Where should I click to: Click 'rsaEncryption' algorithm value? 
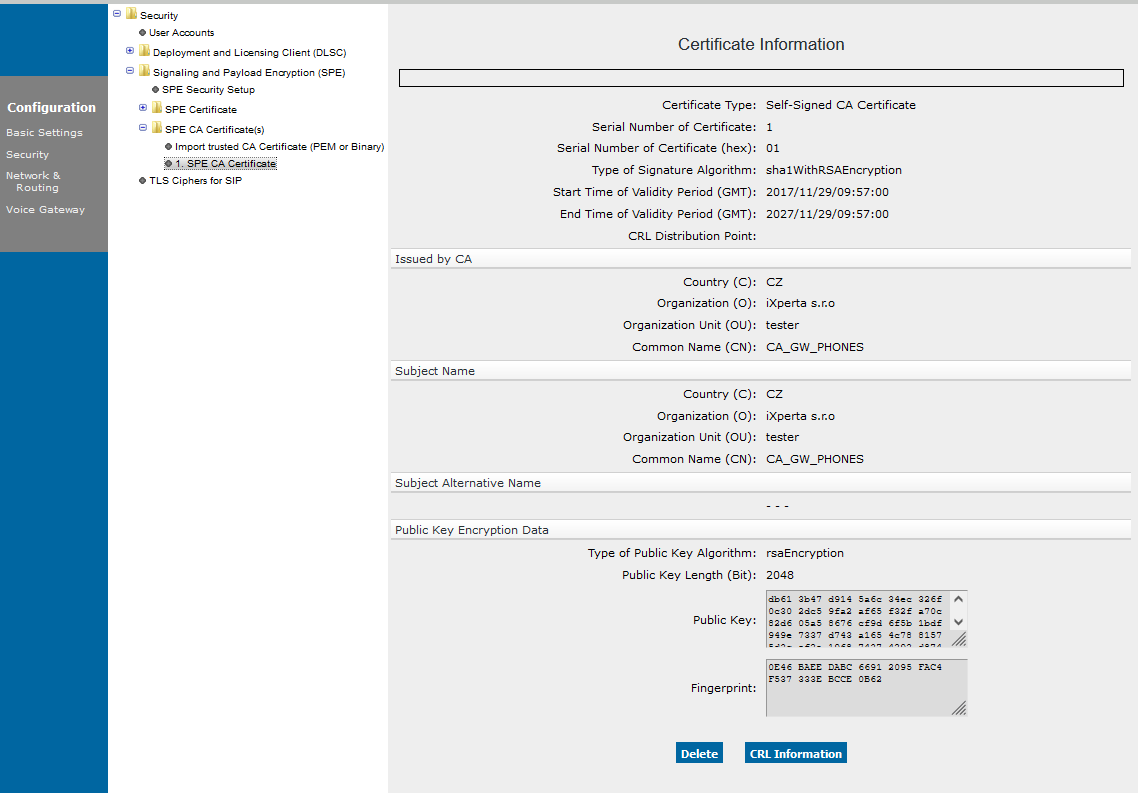tap(805, 553)
